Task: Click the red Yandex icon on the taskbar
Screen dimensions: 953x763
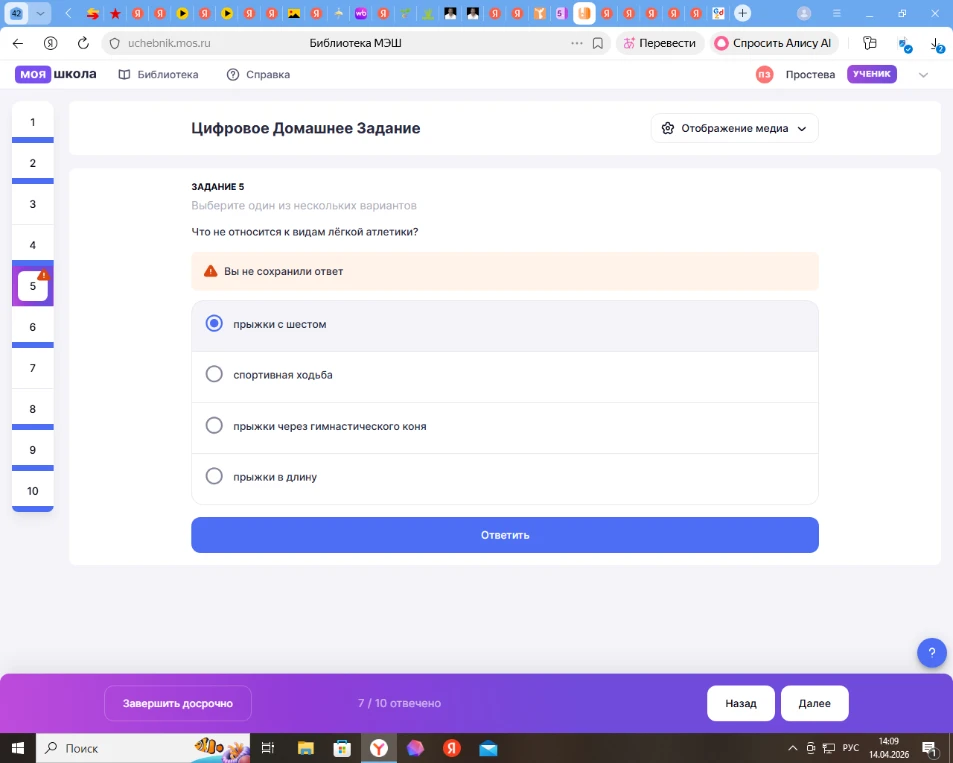Action: pyautogui.click(x=452, y=748)
